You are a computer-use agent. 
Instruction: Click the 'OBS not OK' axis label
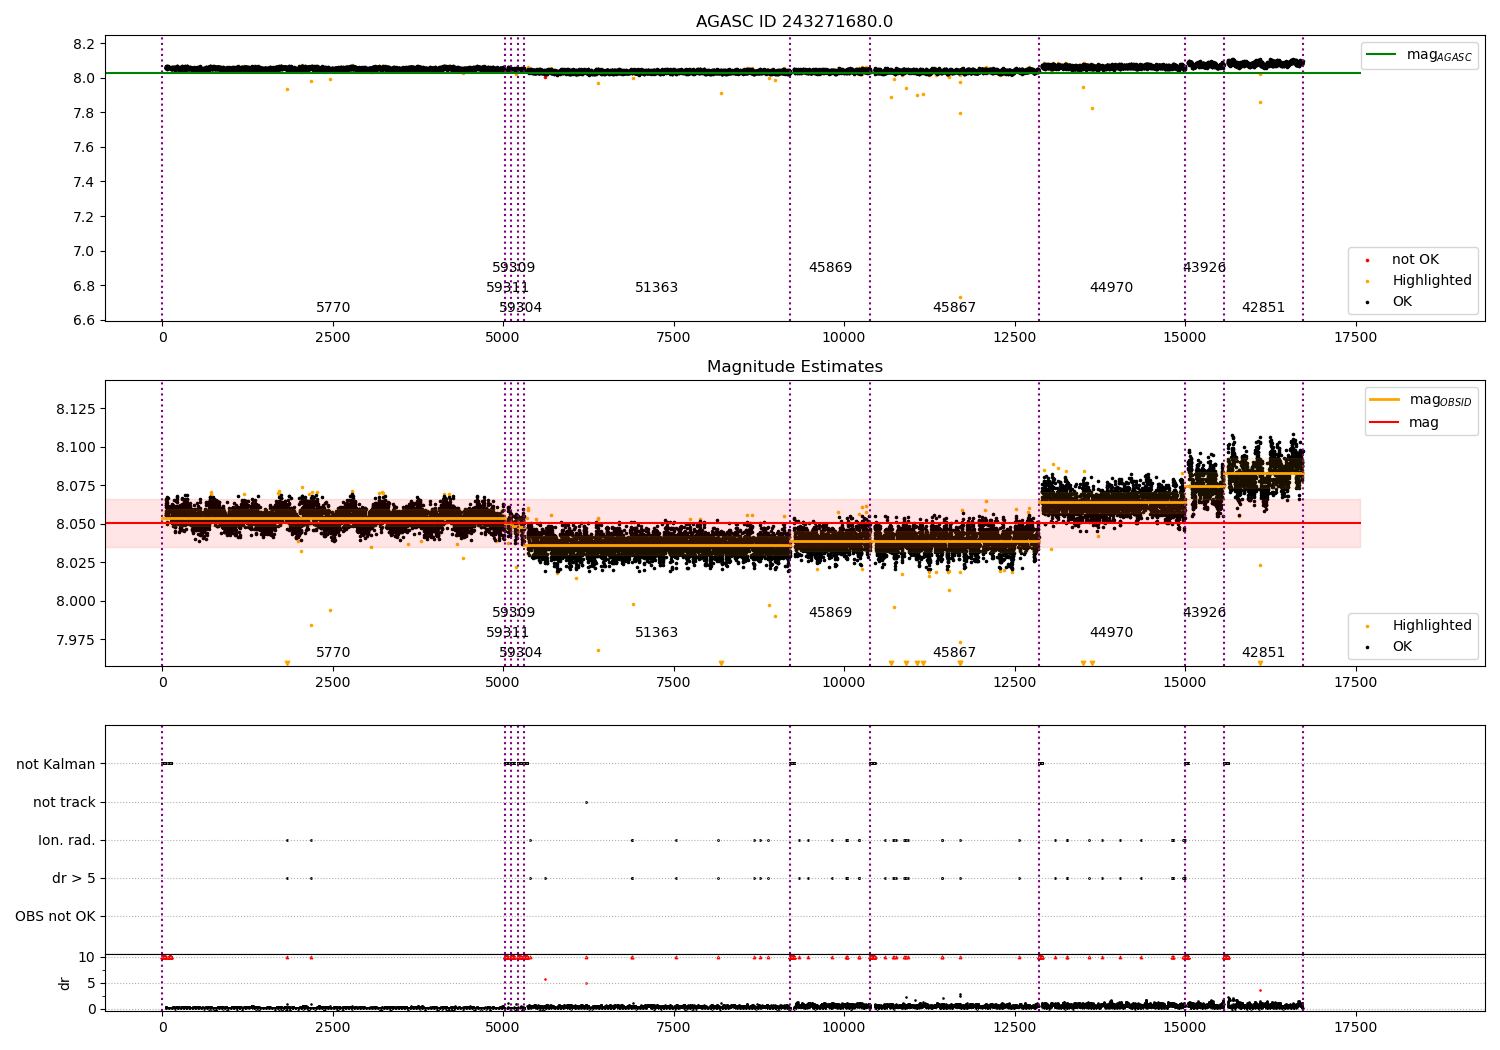pos(55,916)
